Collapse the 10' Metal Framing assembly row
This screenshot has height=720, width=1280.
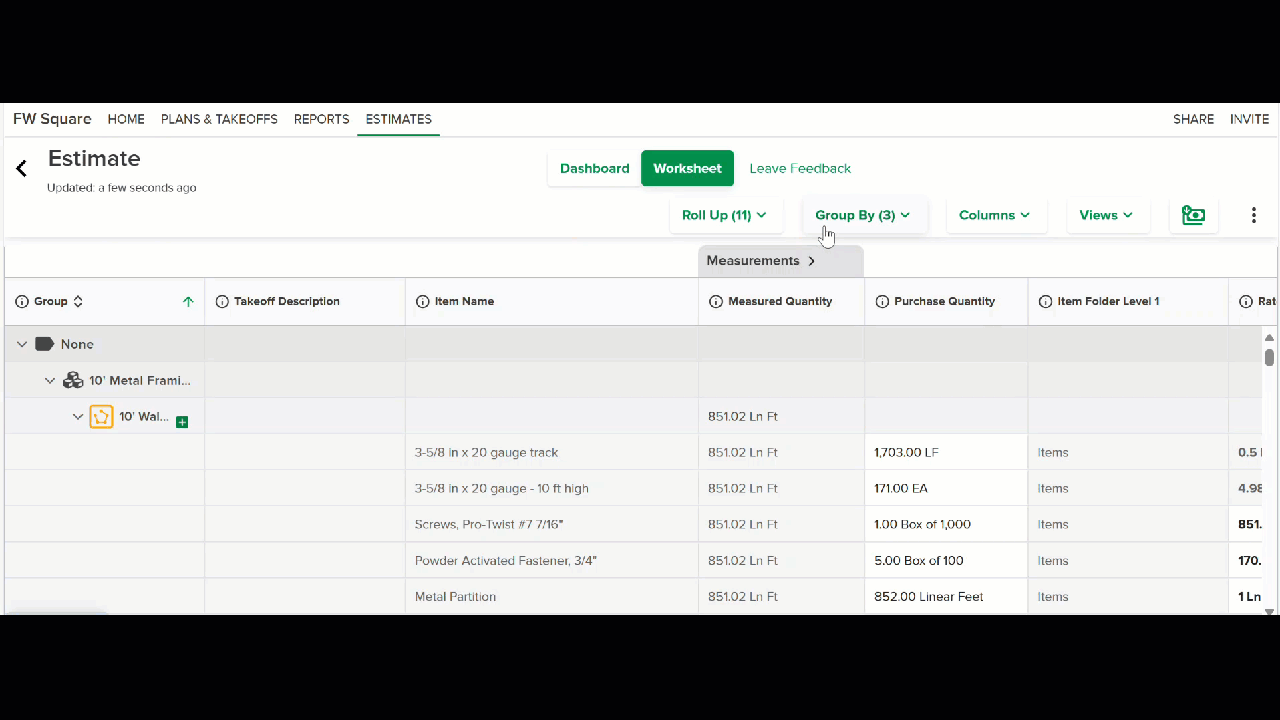tap(50, 380)
